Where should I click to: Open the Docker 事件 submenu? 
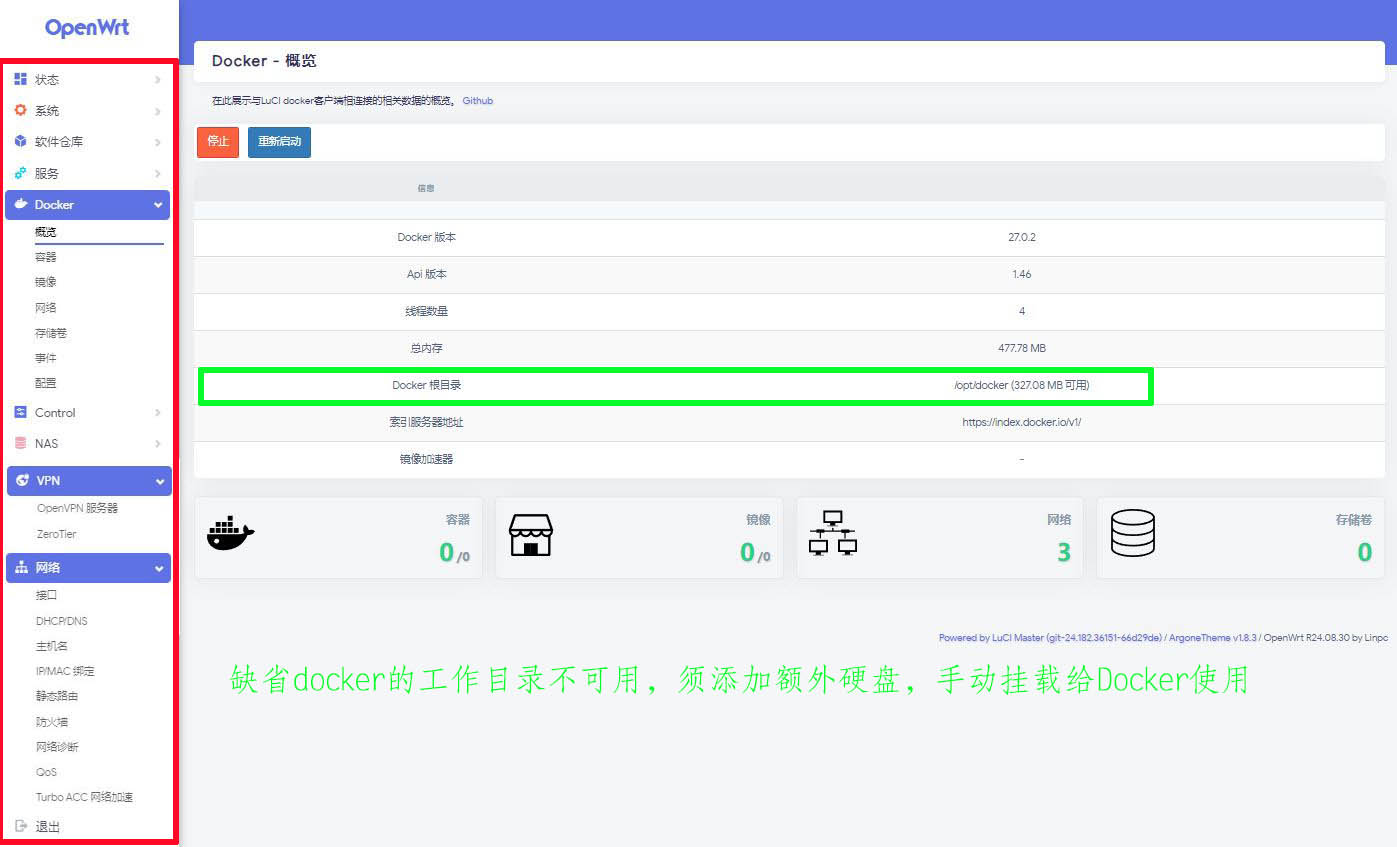tap(46, 358)
